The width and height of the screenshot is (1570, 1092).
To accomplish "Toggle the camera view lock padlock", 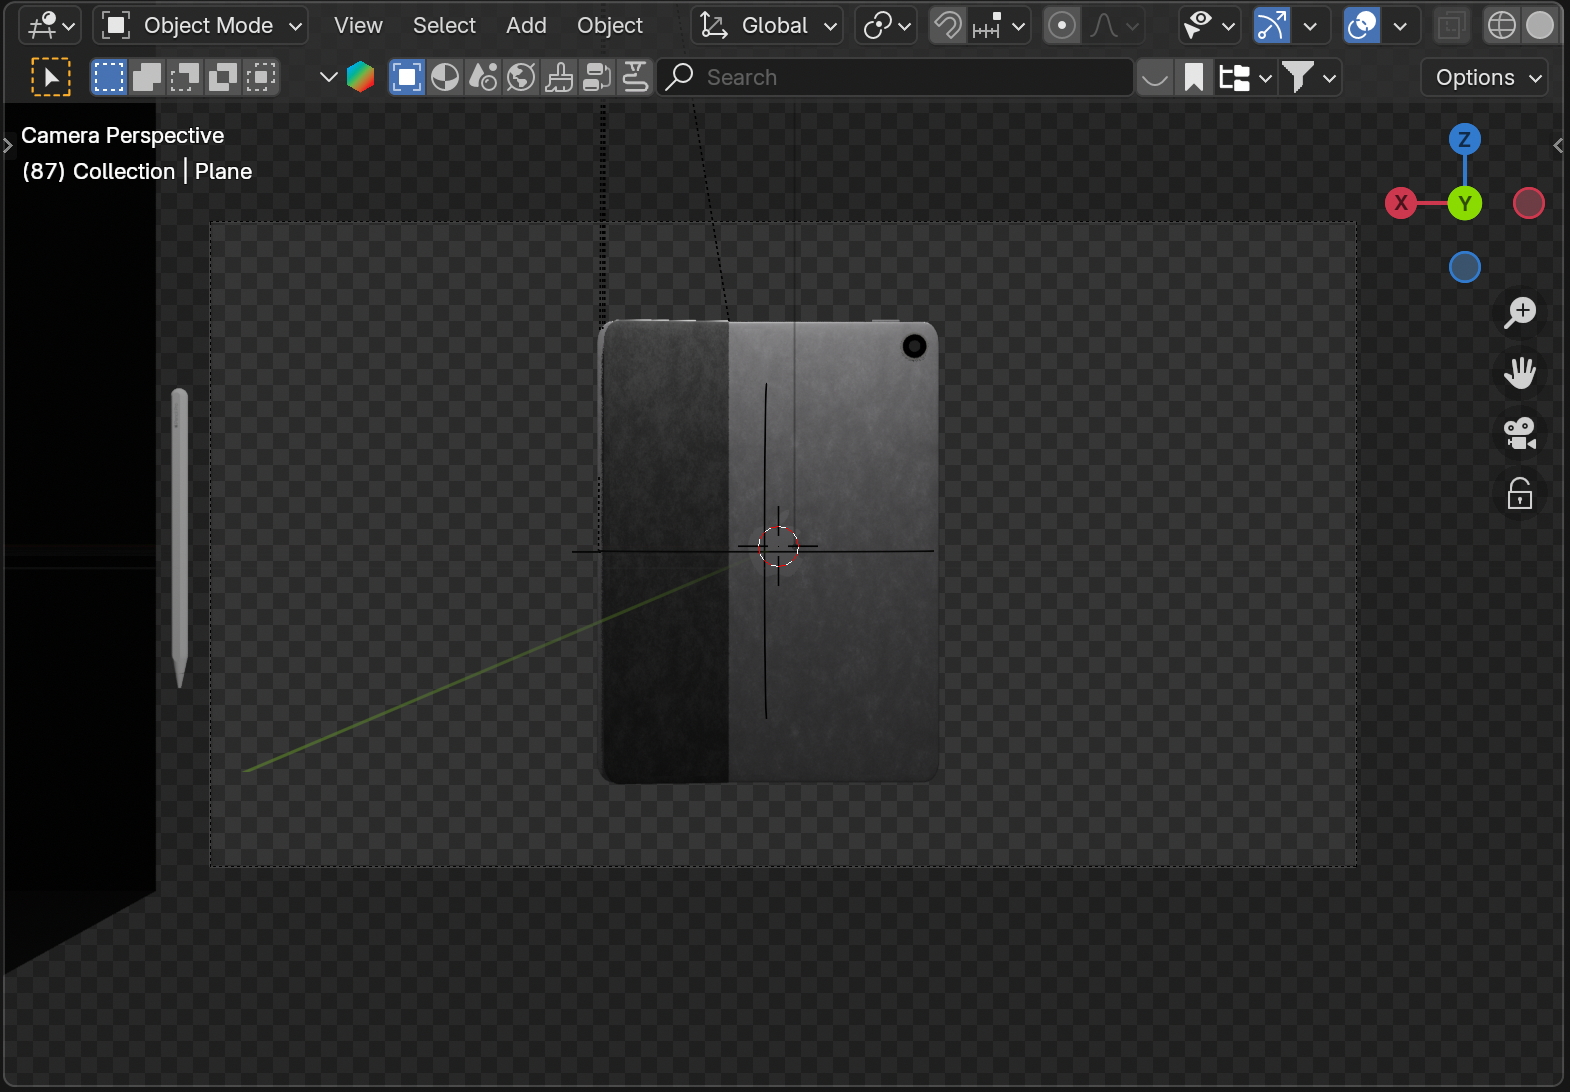I will click(1520, 494).
